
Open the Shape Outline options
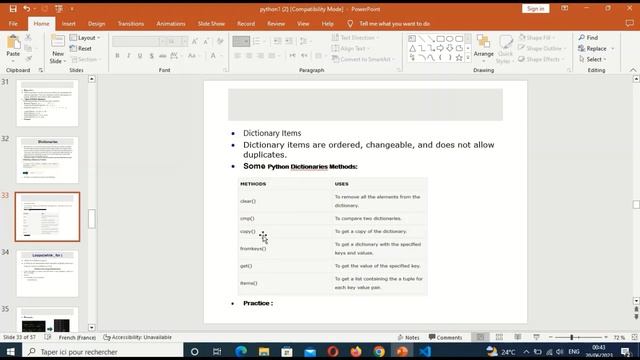(542, 48)
